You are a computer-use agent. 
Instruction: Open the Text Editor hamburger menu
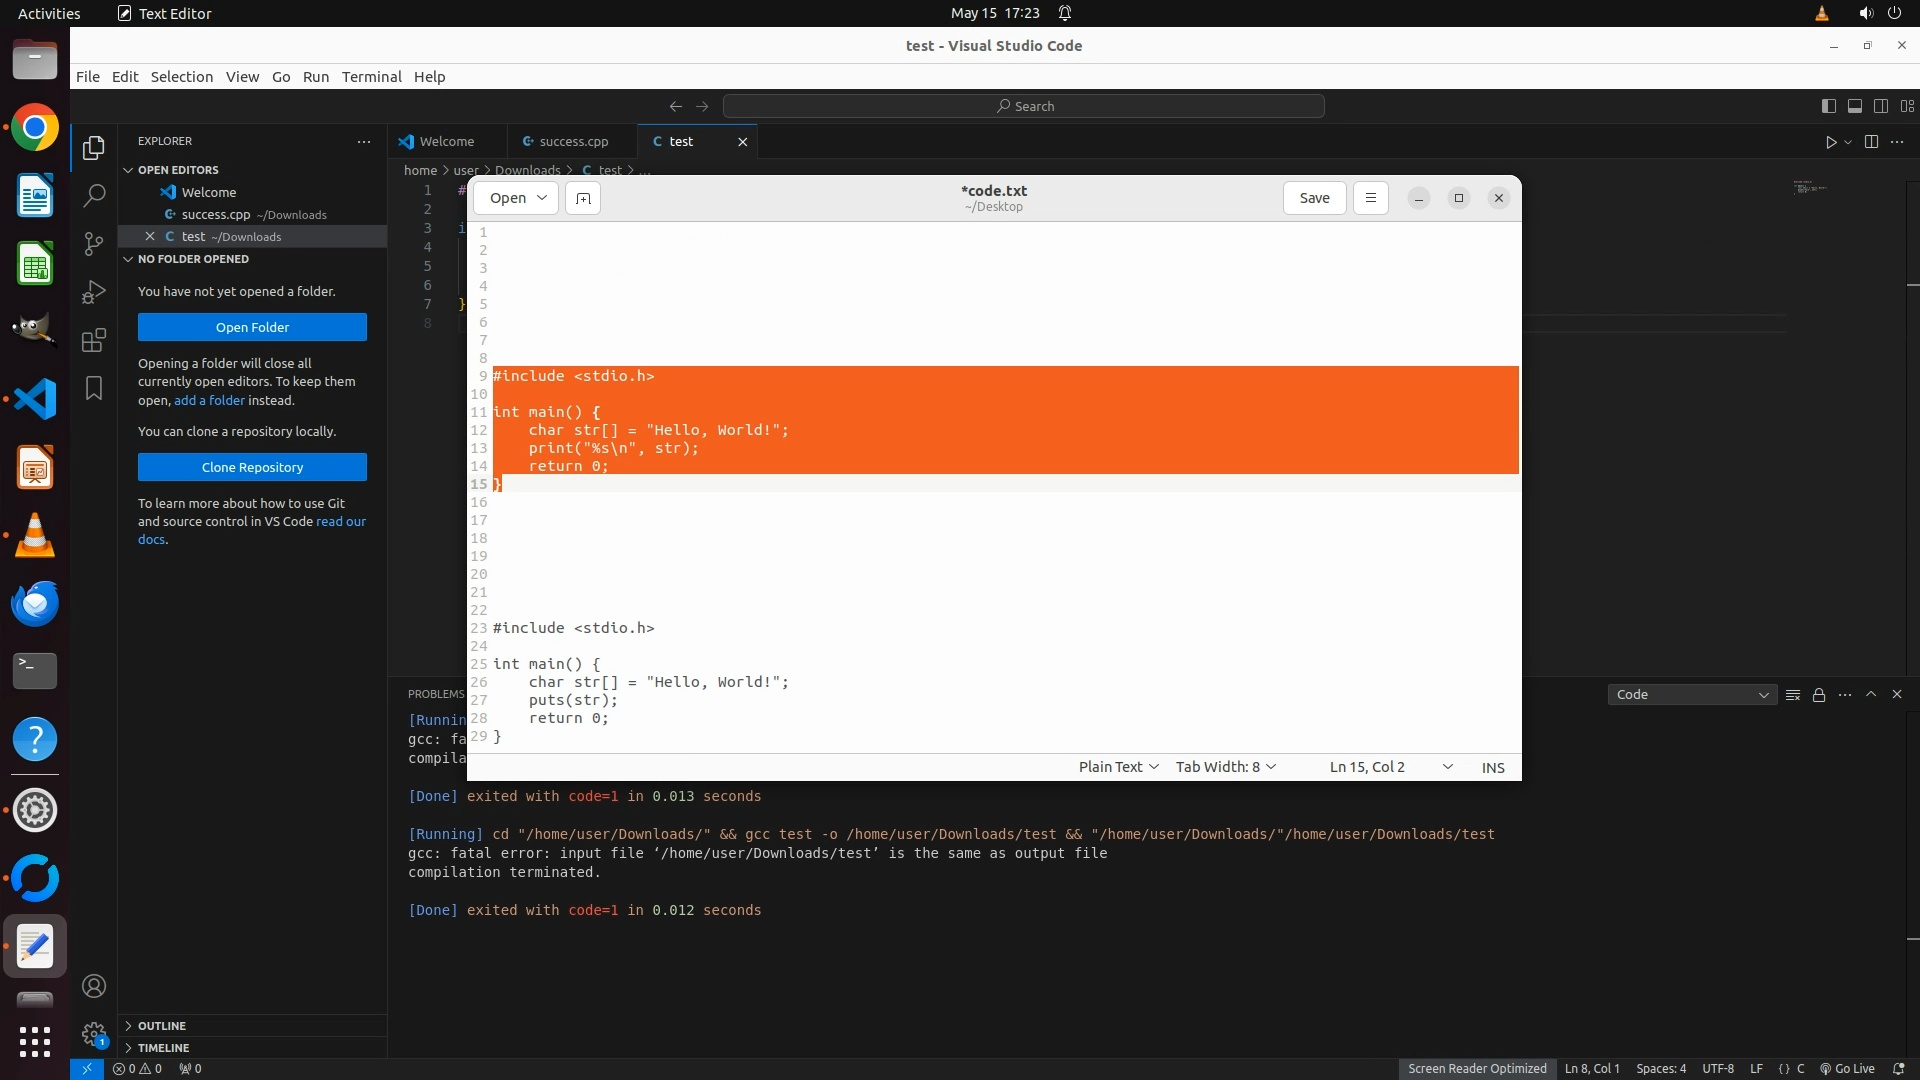point(1370,198)
